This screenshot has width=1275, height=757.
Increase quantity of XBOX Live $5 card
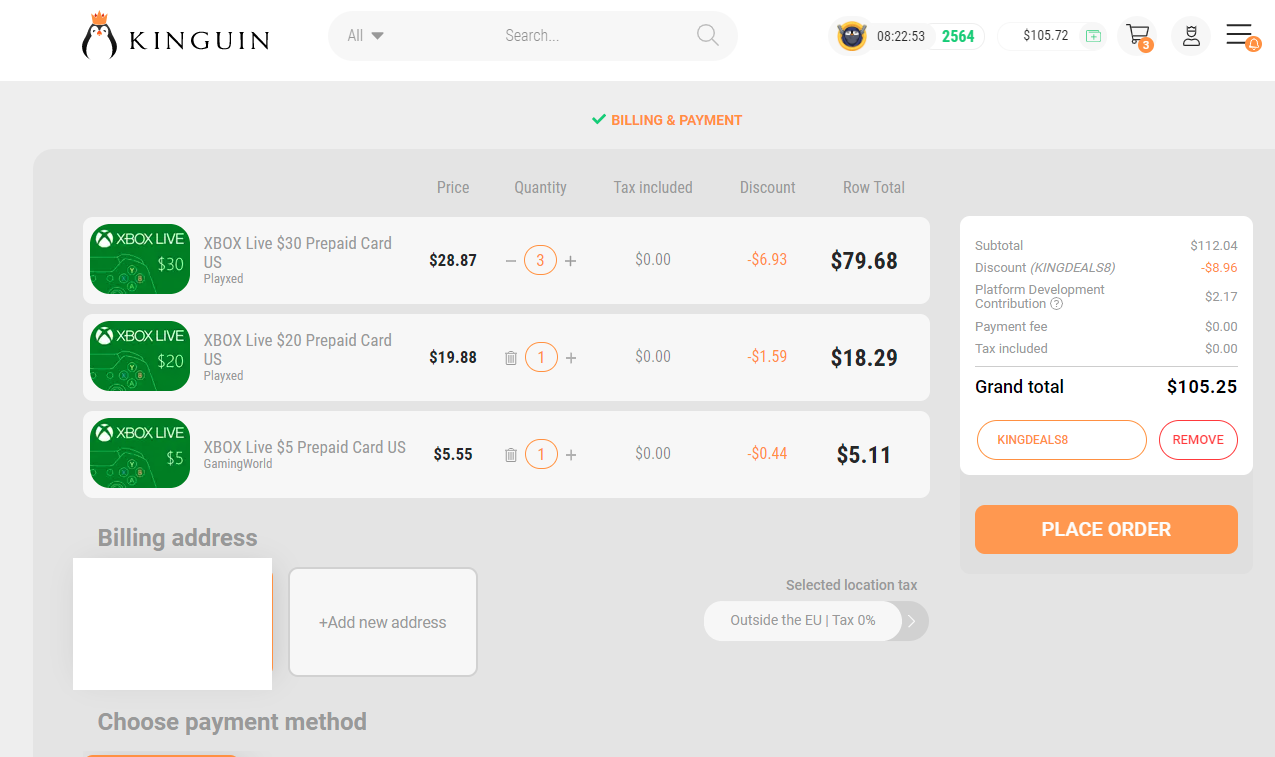[570, 454]
